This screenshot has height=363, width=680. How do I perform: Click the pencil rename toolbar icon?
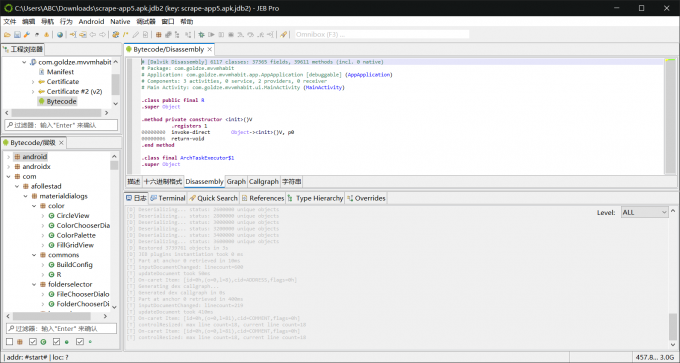[135, 35]
